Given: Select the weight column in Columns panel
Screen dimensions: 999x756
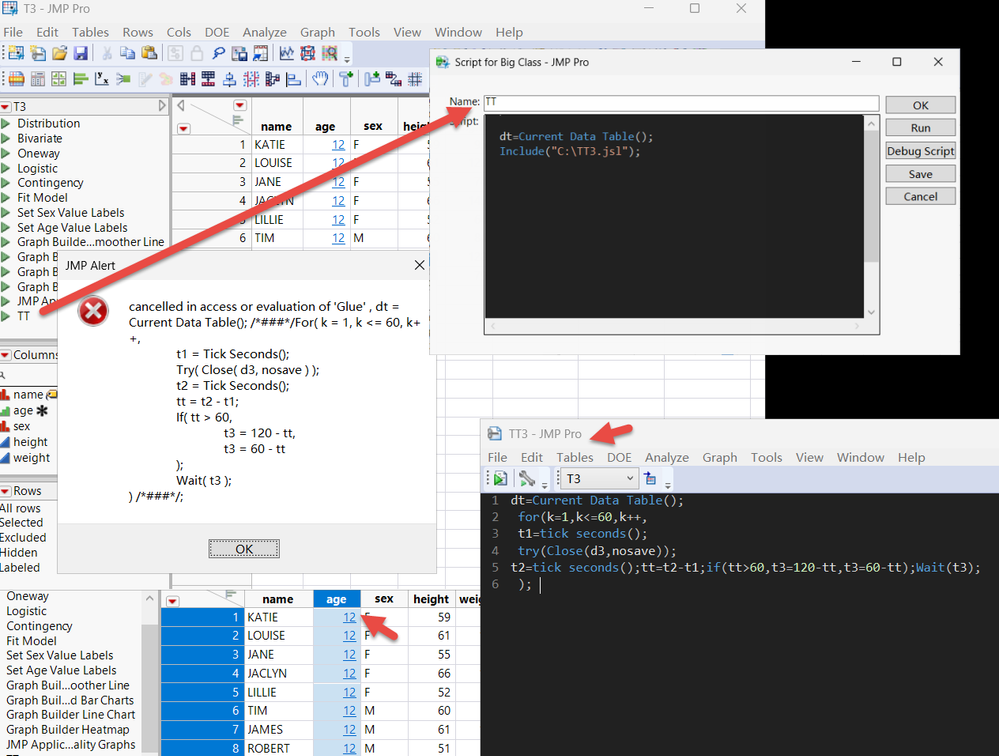Looking at the screenshot, I should pyautogui.click(x=31, y=458).
